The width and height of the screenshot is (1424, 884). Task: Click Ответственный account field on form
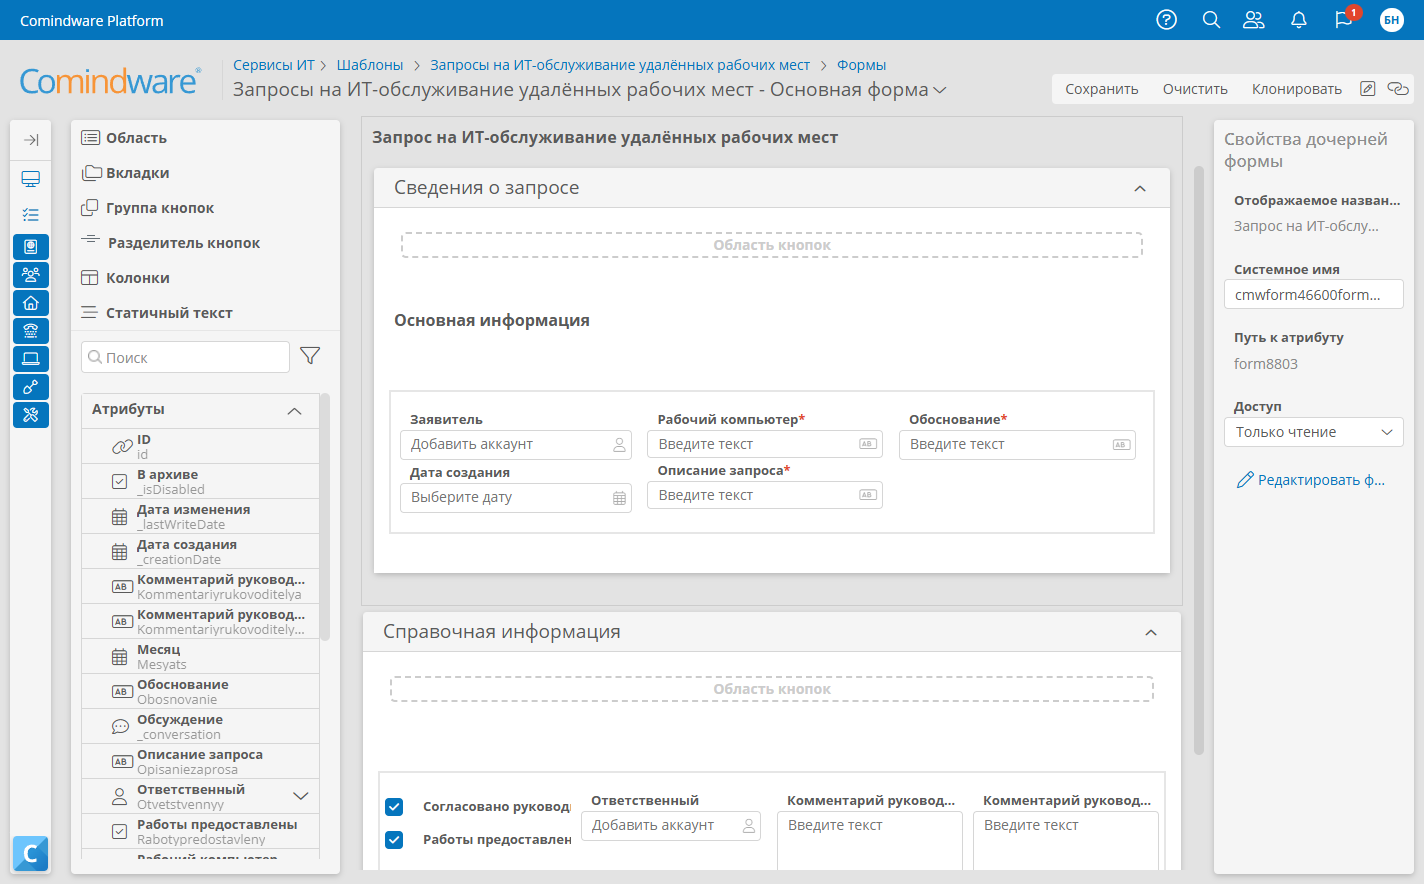[671, 825]
